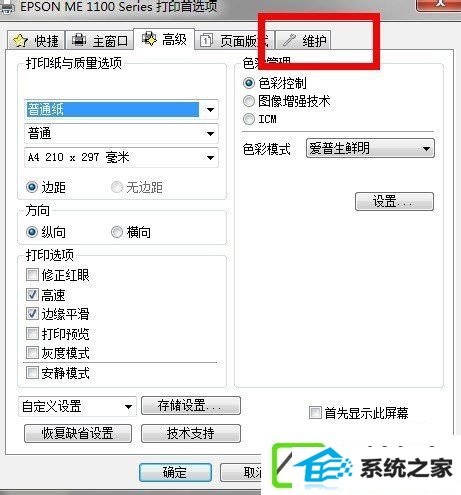This screenshot has height=495, width=461.
Task: Select the 图像增强技术 radio button
Action: [x=249, y=101]
